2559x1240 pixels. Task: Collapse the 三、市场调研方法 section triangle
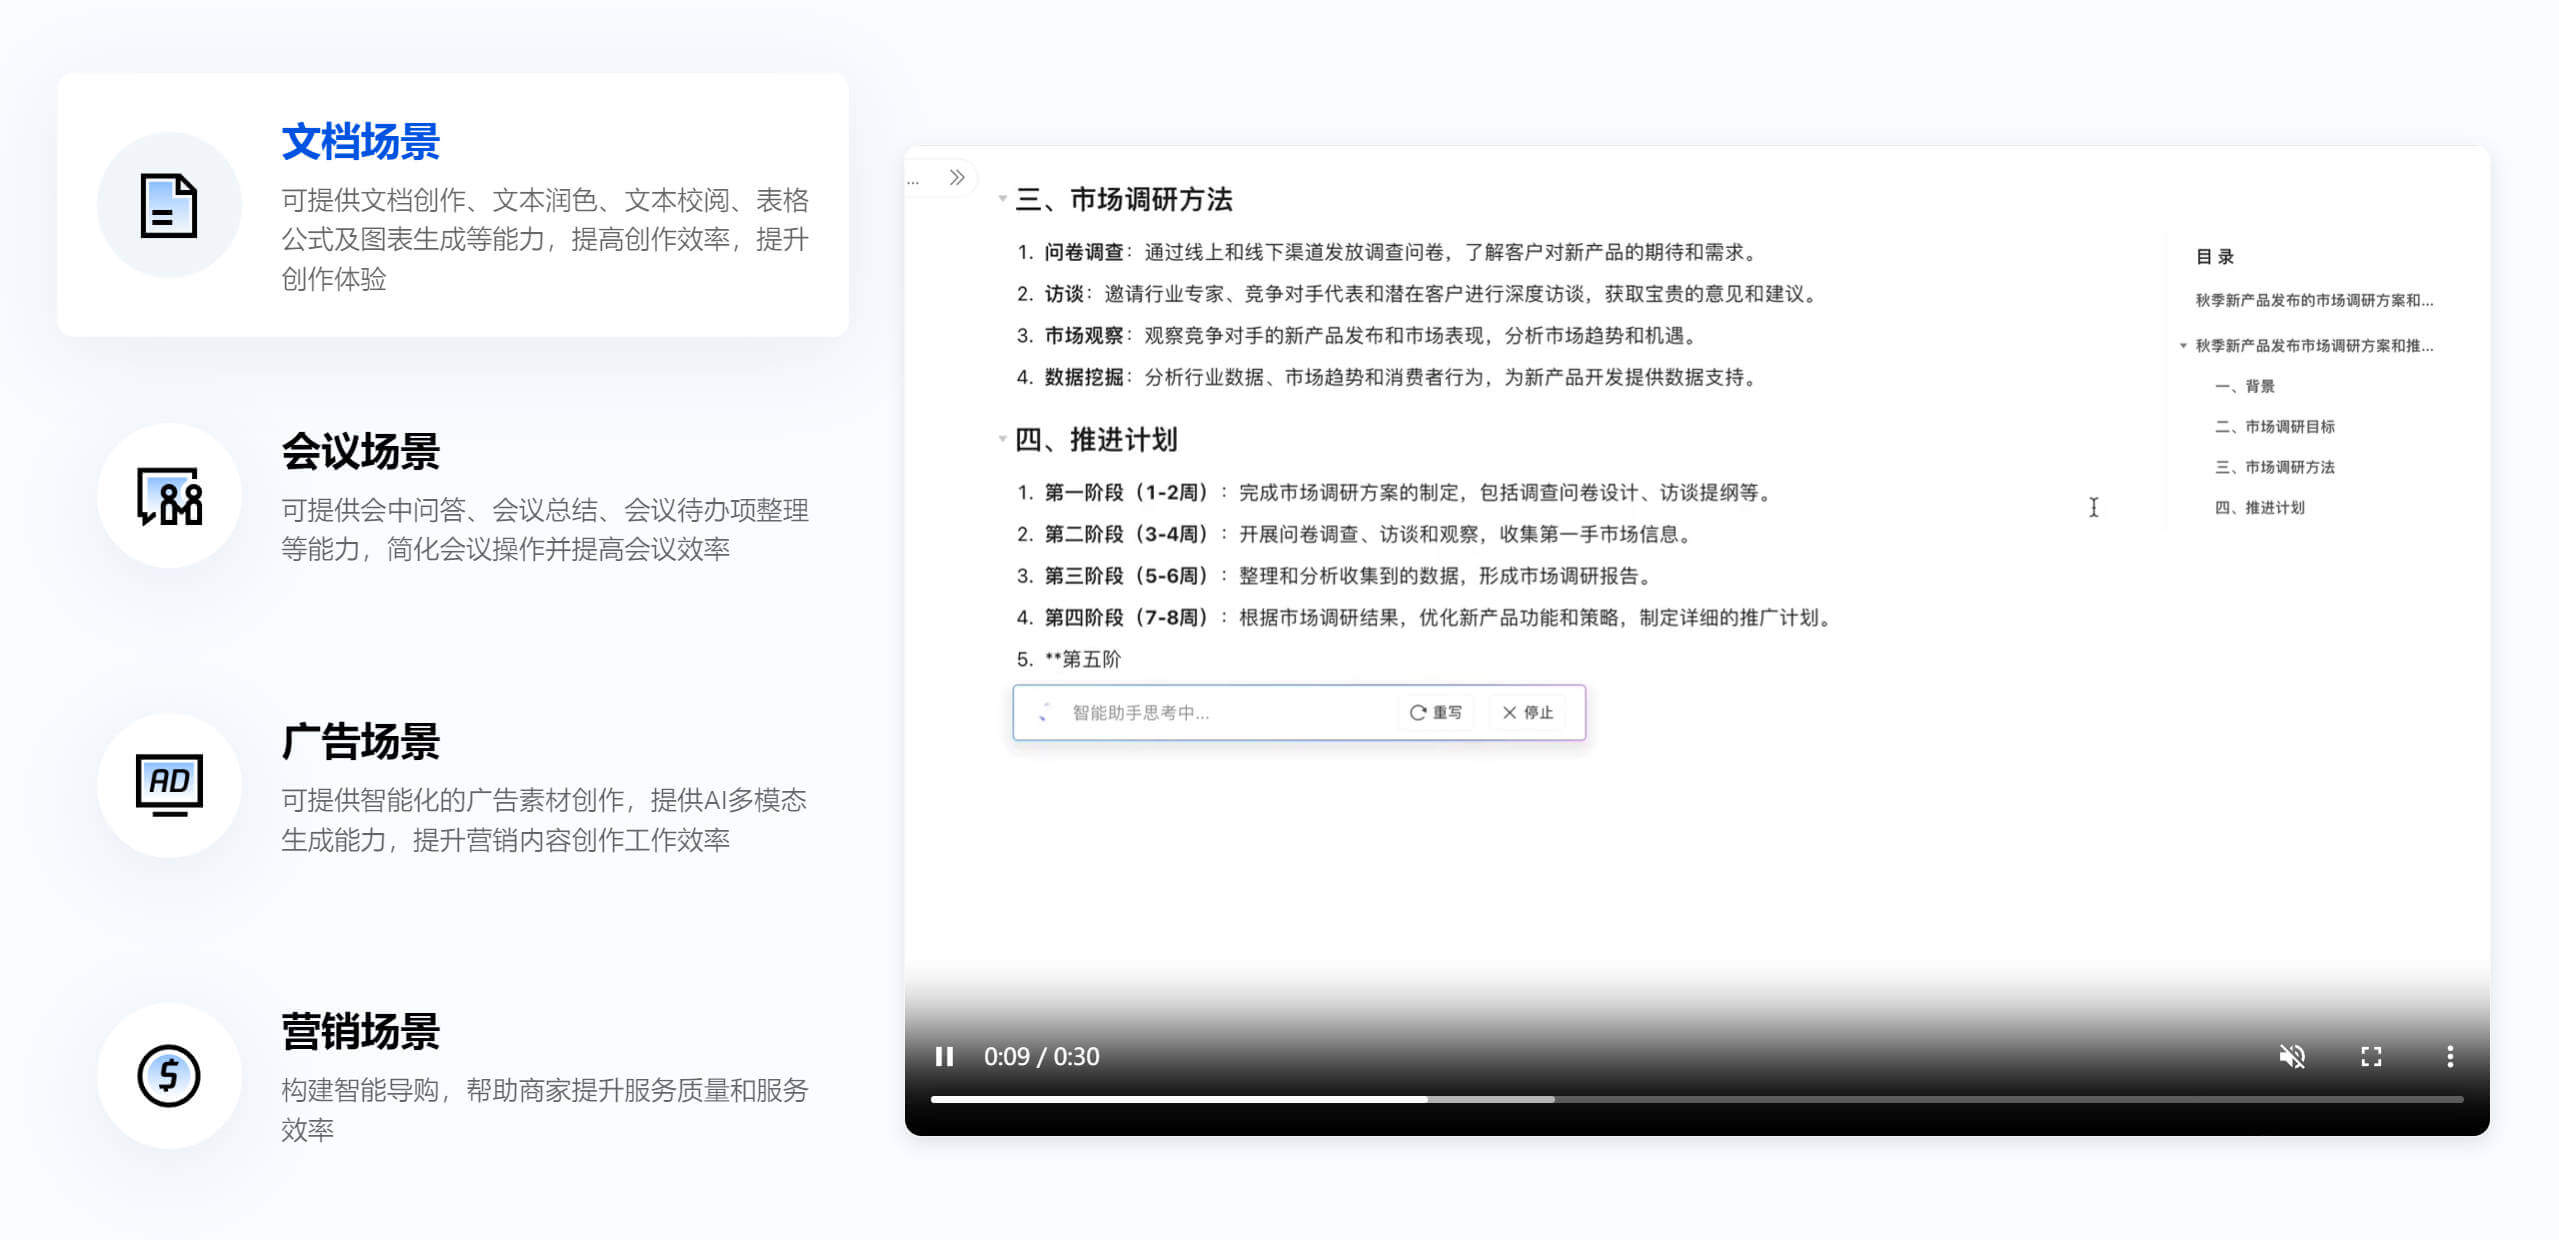1003,198
